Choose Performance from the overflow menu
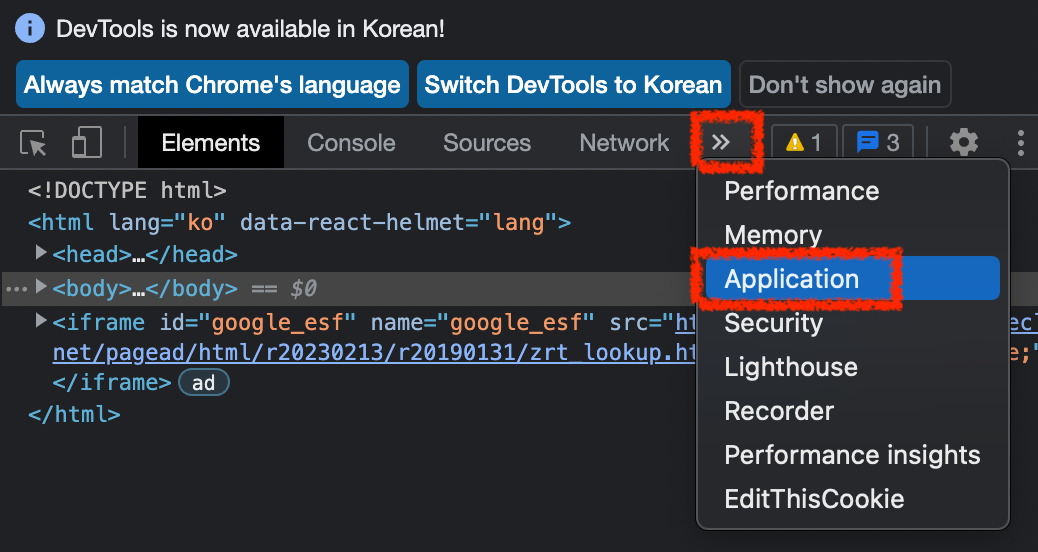Image resolution: width=1038 pixels, height=552 pixels. coord(853,191)
